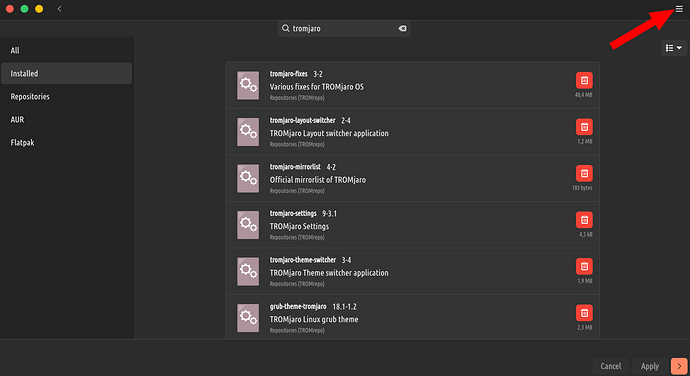The width and height of the screenshot is (690, 376).
Task: Remove the tromjaro-settings package
Action: click(584, 220)
